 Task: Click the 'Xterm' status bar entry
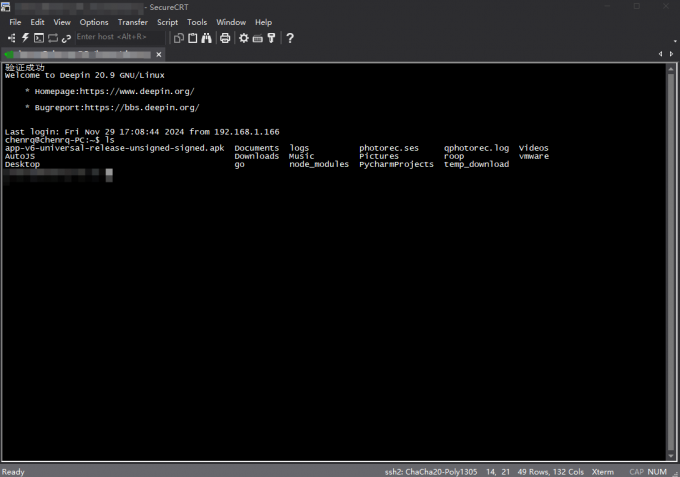coord(603,472)
